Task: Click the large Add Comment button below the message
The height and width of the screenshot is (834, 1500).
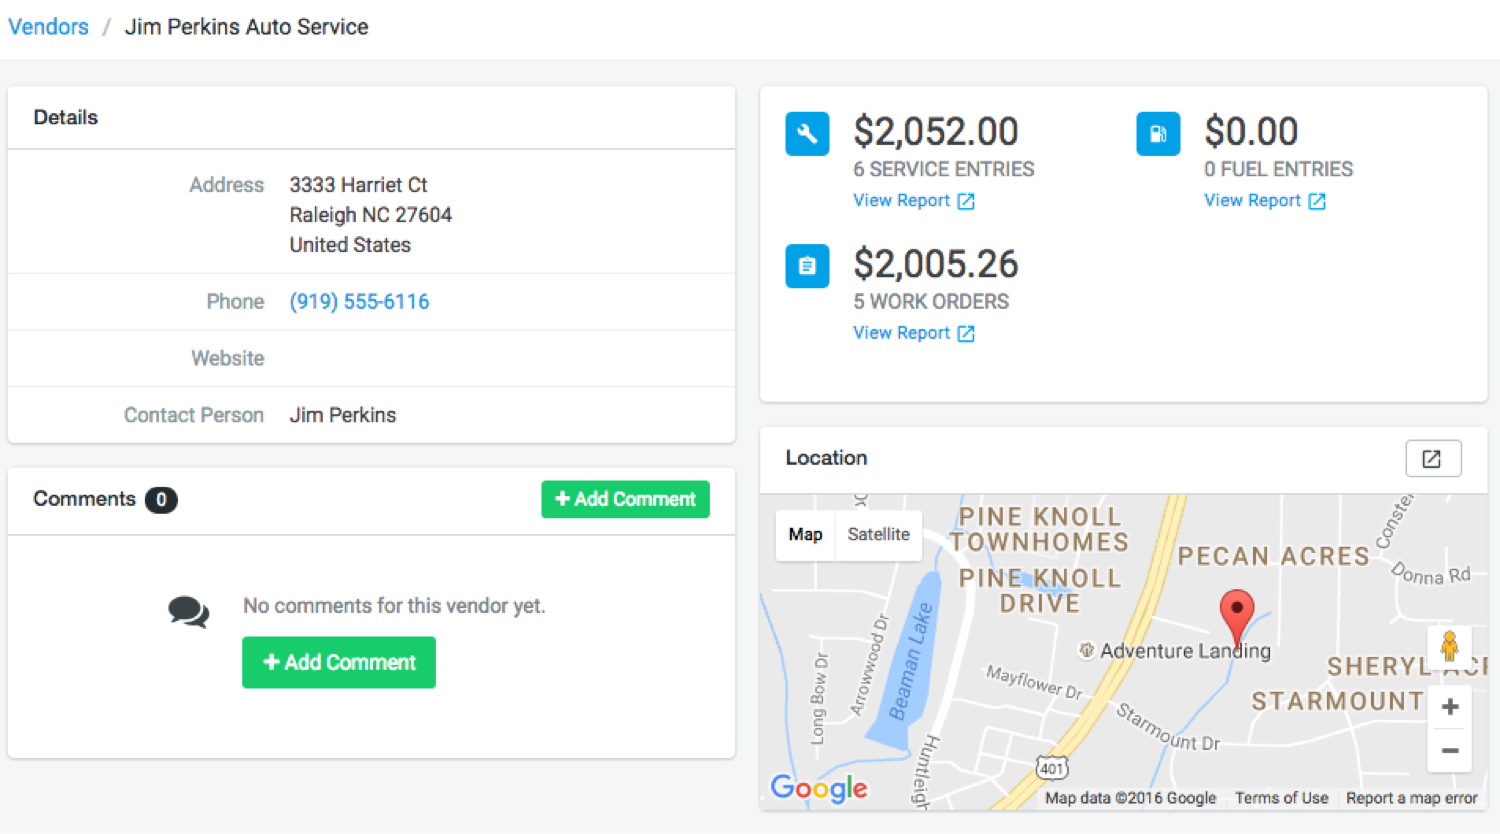Action: point(339,662)
